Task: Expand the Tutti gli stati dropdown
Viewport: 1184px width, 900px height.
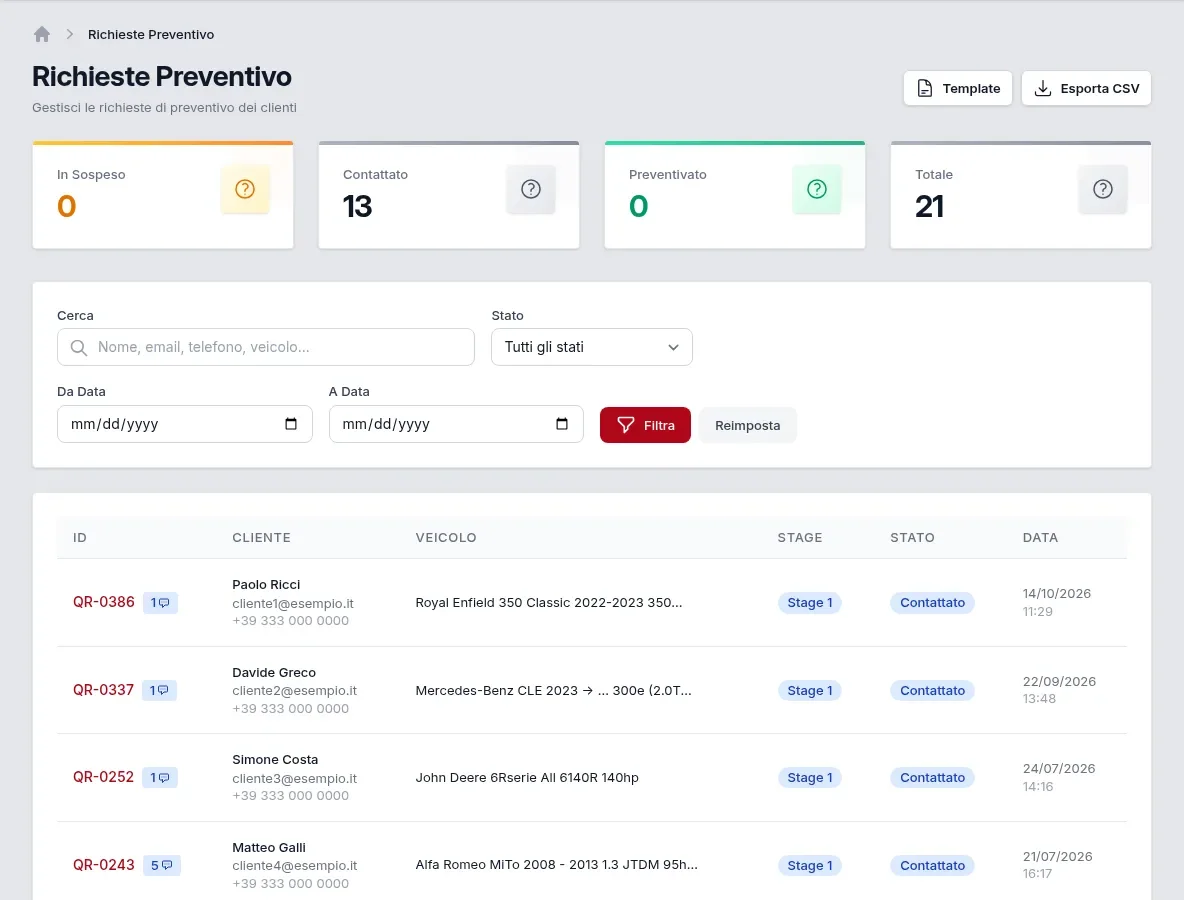Action: 592,347
